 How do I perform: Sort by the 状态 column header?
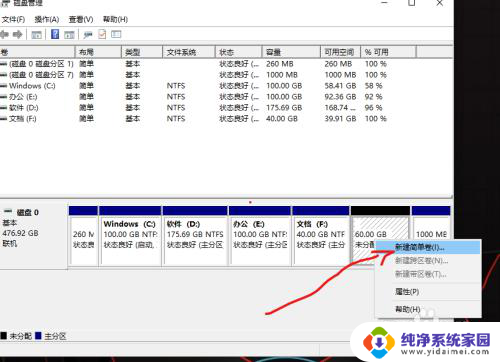click(239, 52)
